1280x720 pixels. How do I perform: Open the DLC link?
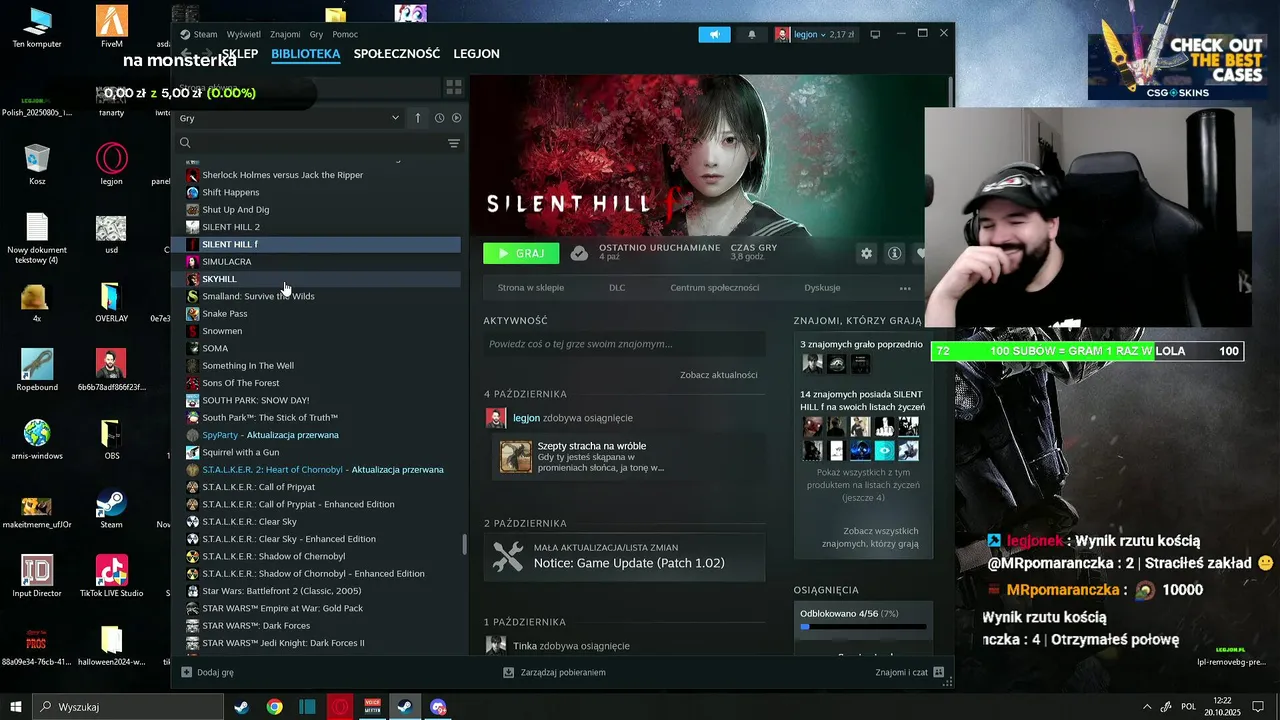tap(617, 288)
